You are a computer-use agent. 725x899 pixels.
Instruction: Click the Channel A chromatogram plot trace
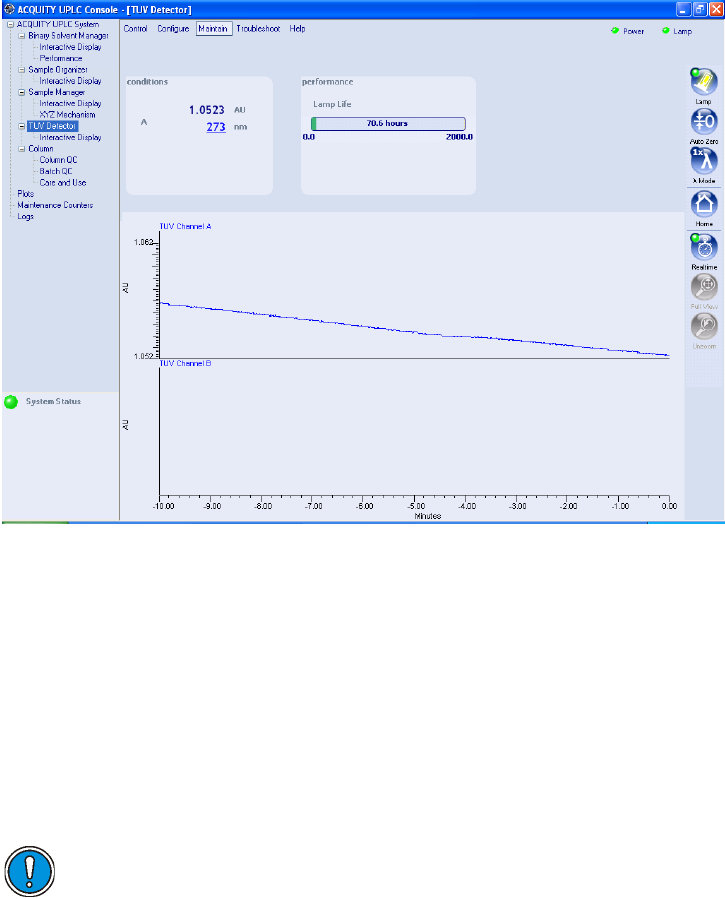tap(414, 331)
